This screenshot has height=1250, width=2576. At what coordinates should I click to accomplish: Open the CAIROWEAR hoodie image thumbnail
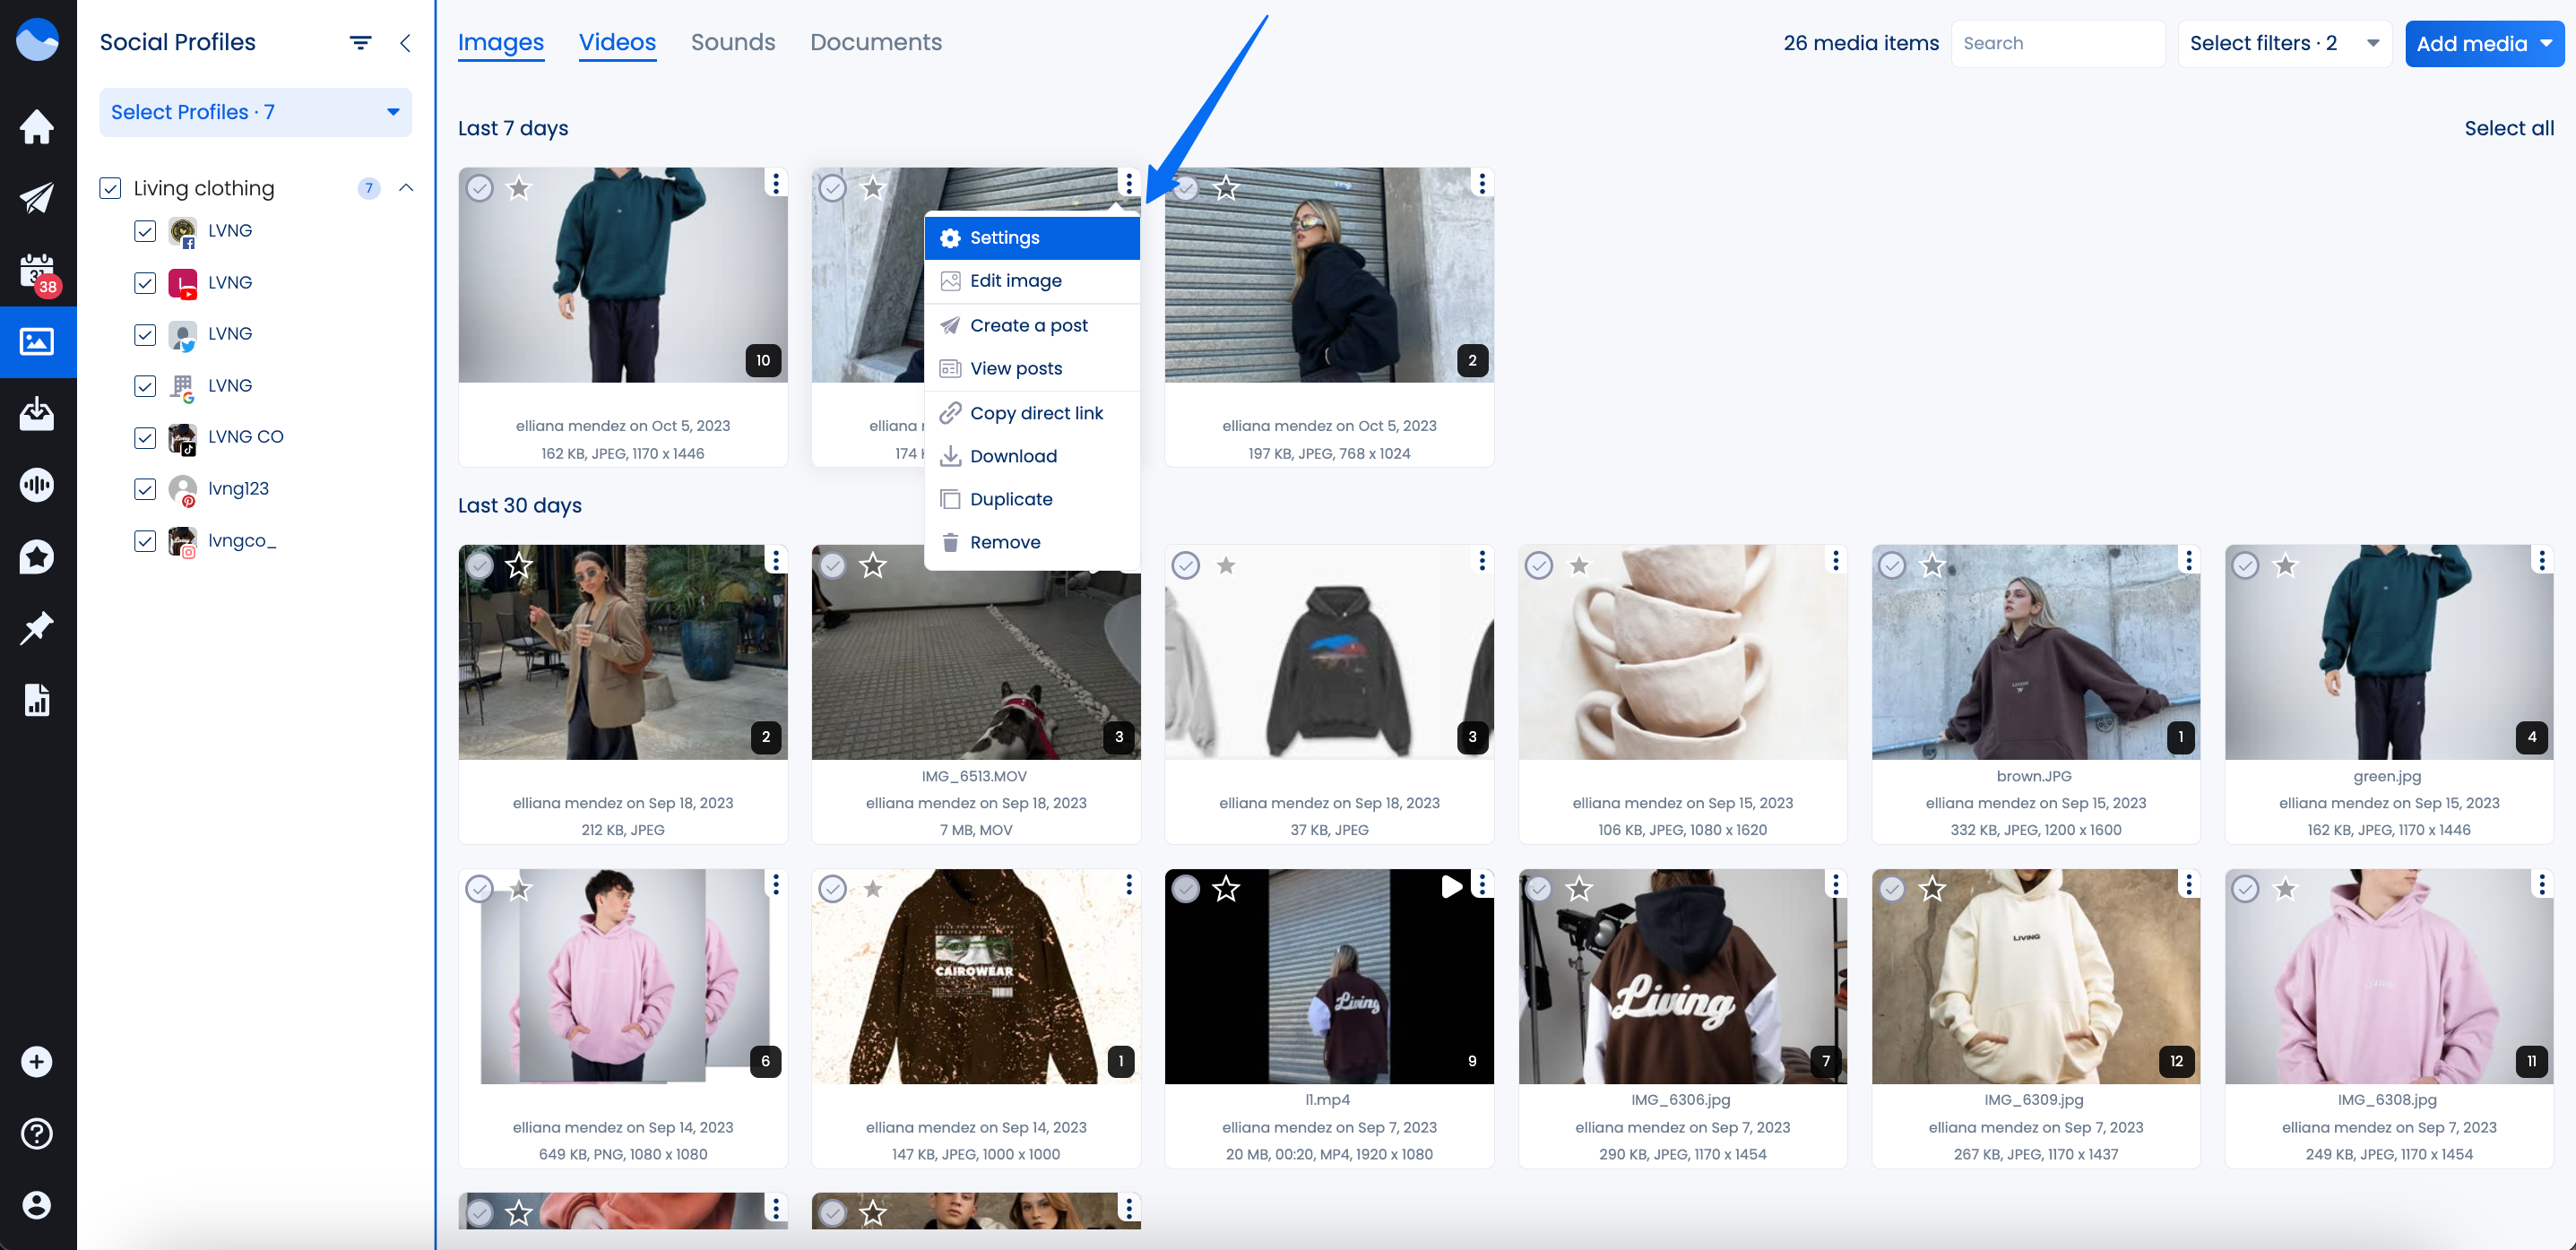coord(975,976)
